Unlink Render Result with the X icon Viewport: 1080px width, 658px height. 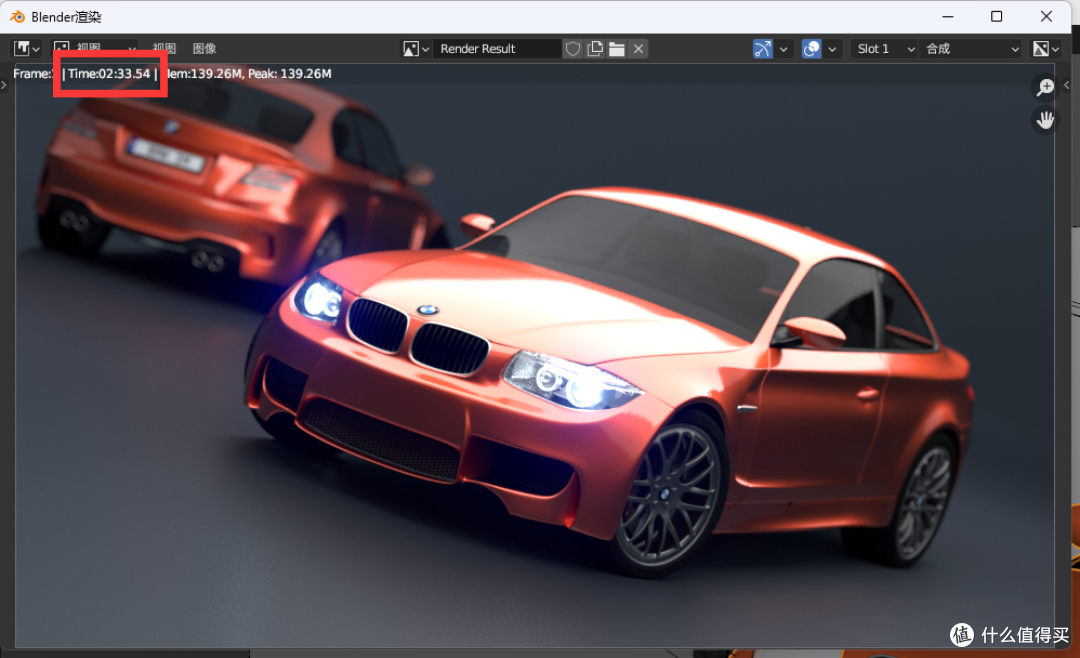pos(638,49)
